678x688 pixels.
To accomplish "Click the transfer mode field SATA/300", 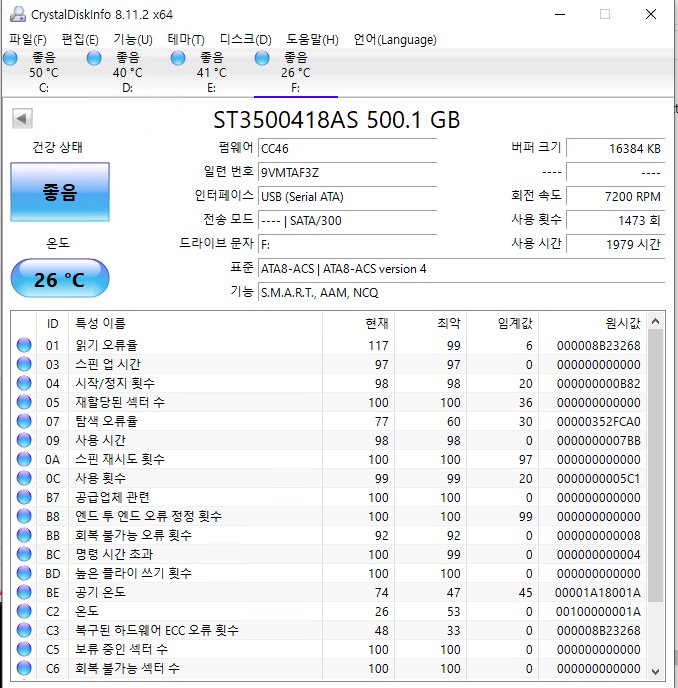I will pyautogui.click(x=348, y=220).
